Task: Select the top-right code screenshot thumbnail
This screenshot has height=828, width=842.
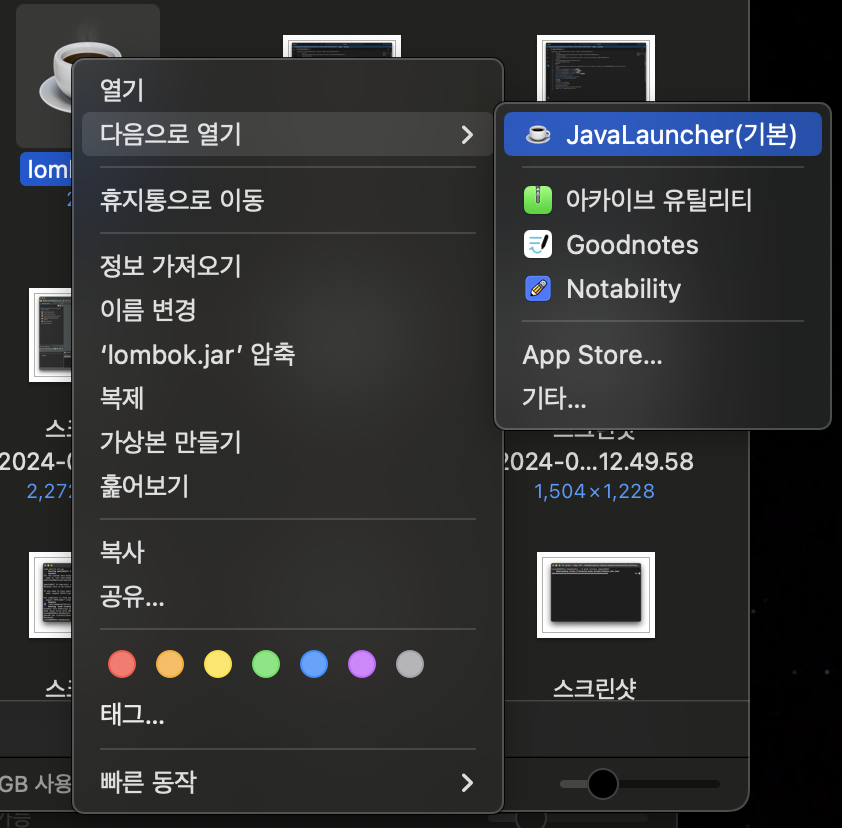Action: pos(596,68)
